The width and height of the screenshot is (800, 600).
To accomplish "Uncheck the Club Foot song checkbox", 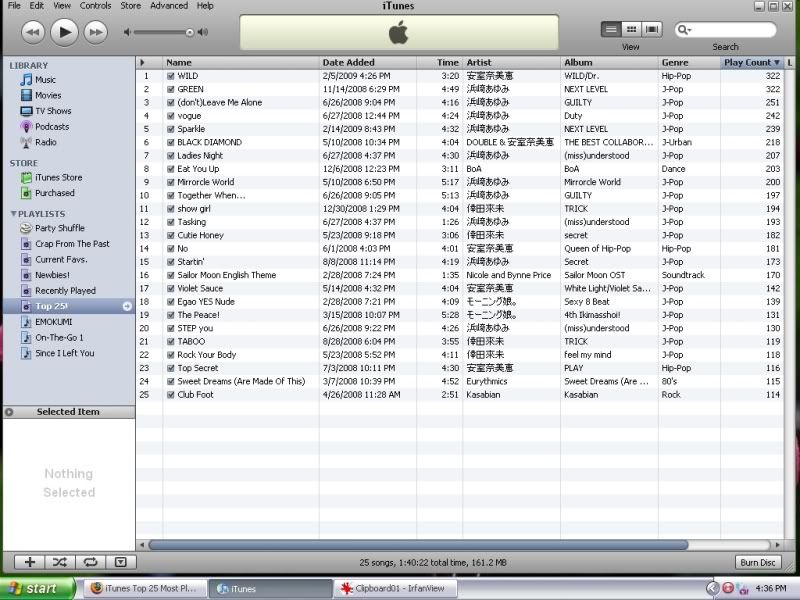I will 171,395.
